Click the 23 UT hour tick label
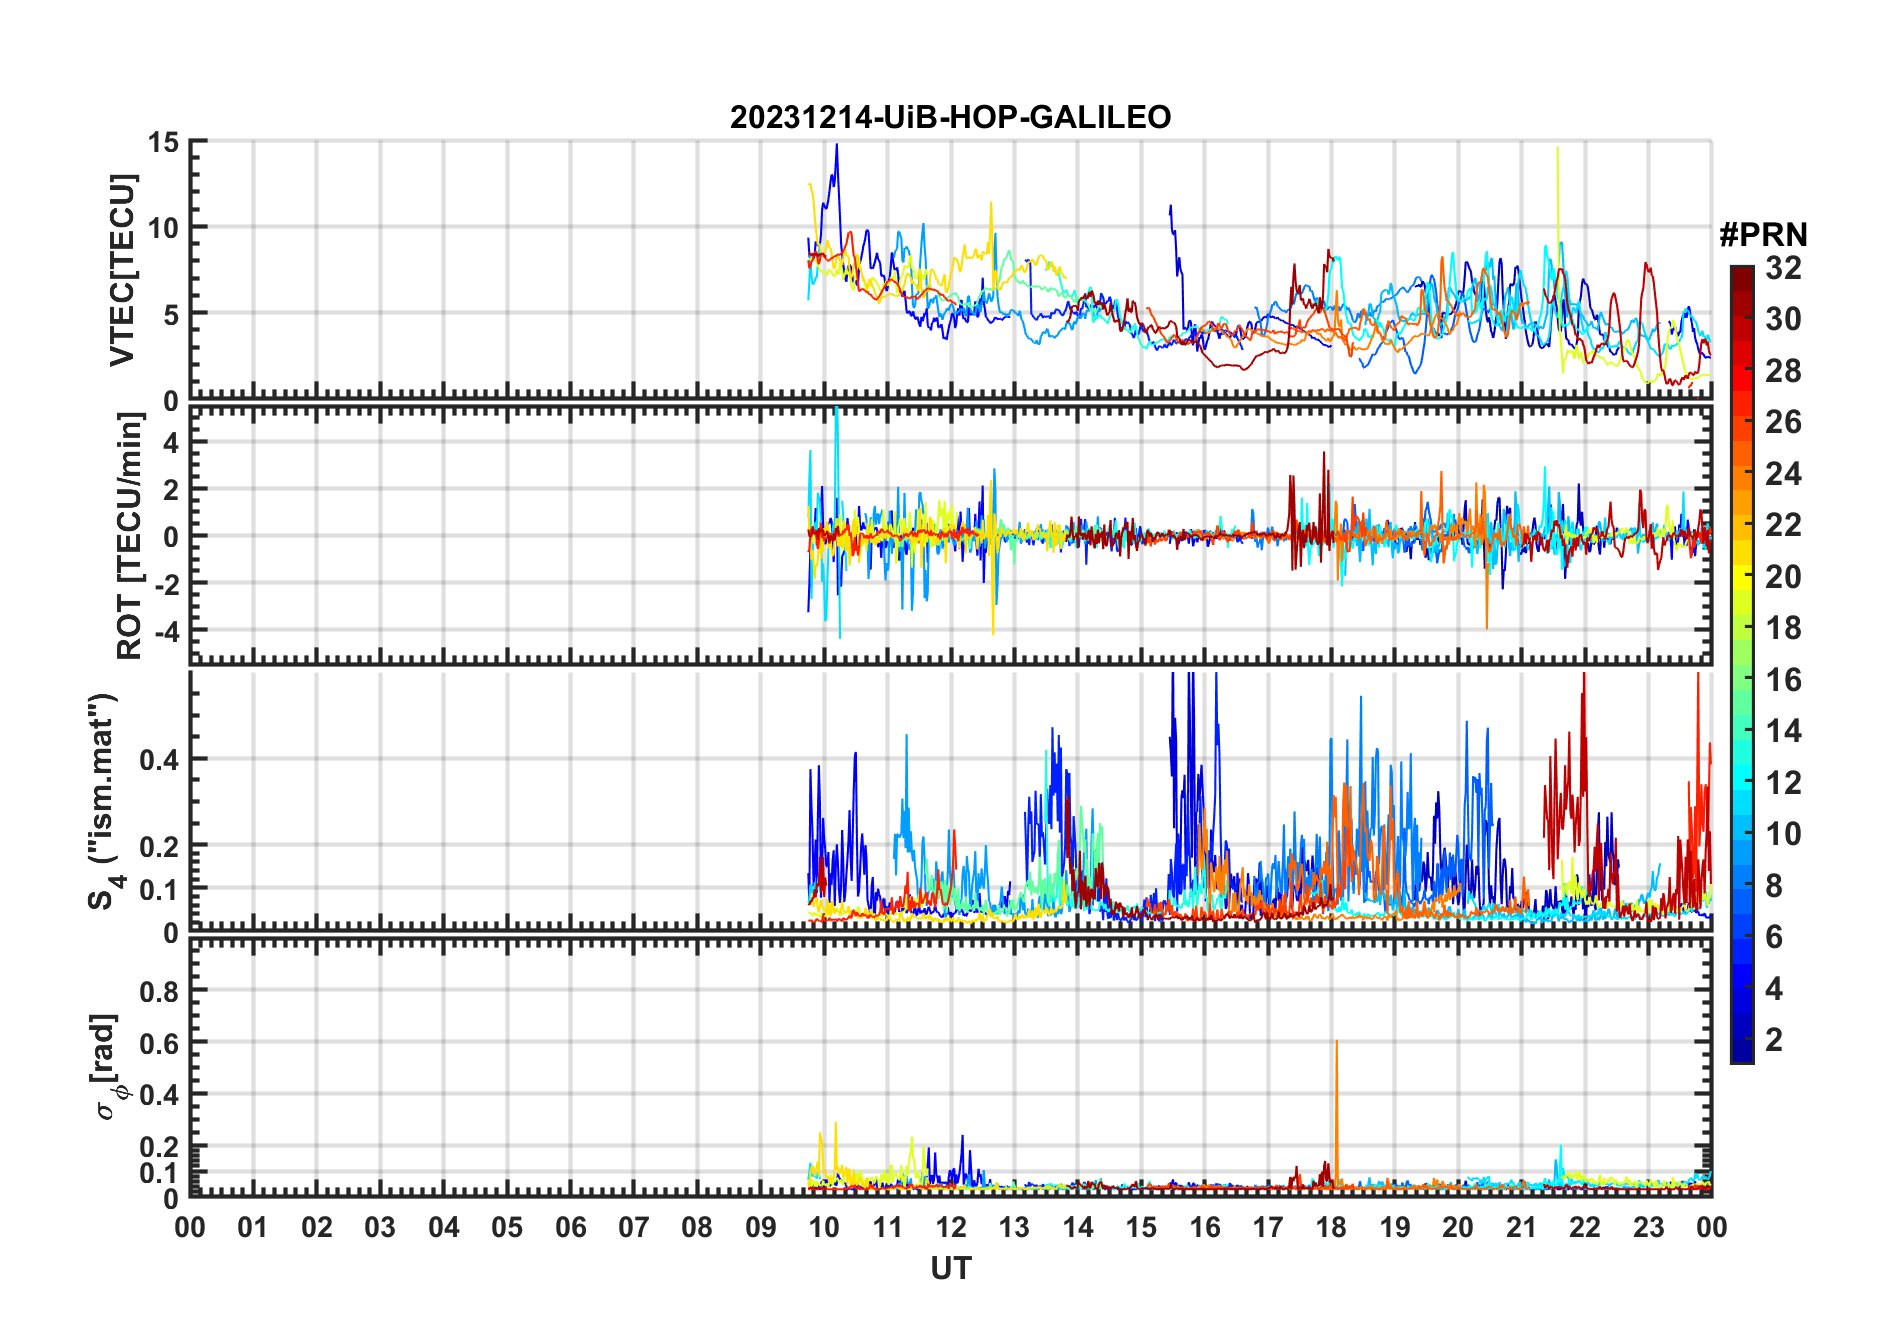This screenshot has height=1330, width=1902. (x=1648, y=1227)
